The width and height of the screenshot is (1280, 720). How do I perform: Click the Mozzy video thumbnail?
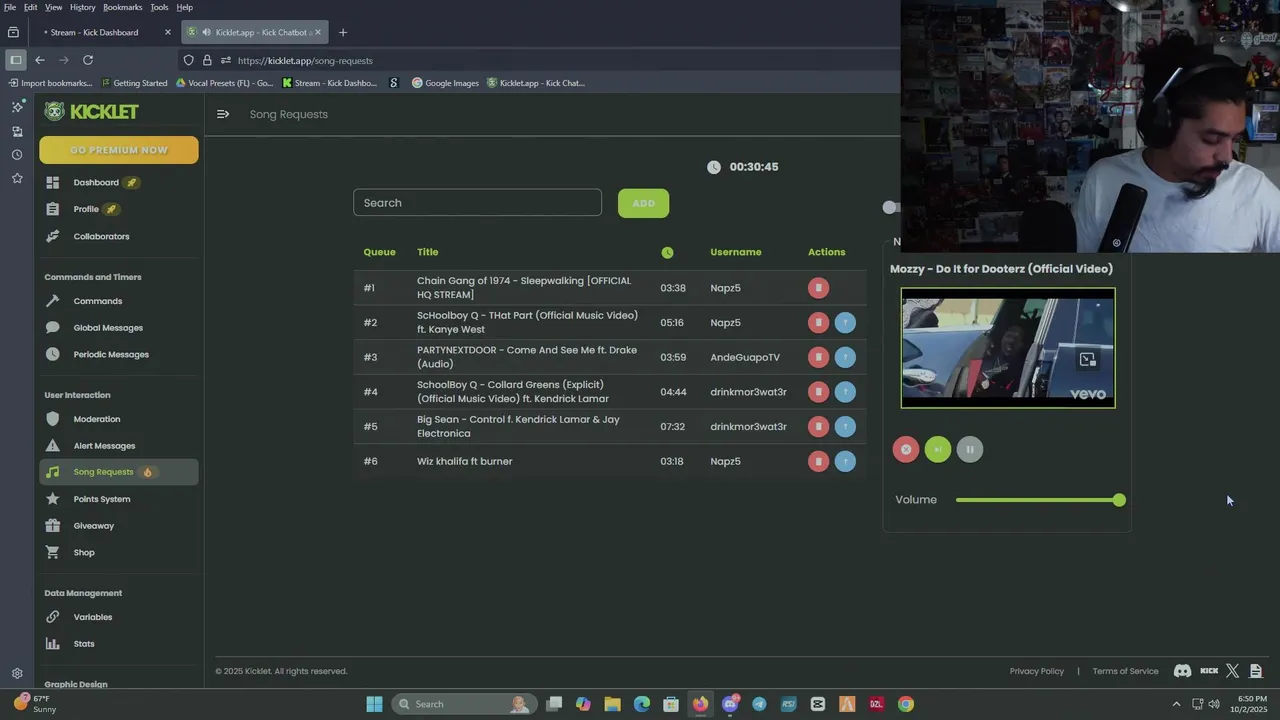coord(1008,348)
